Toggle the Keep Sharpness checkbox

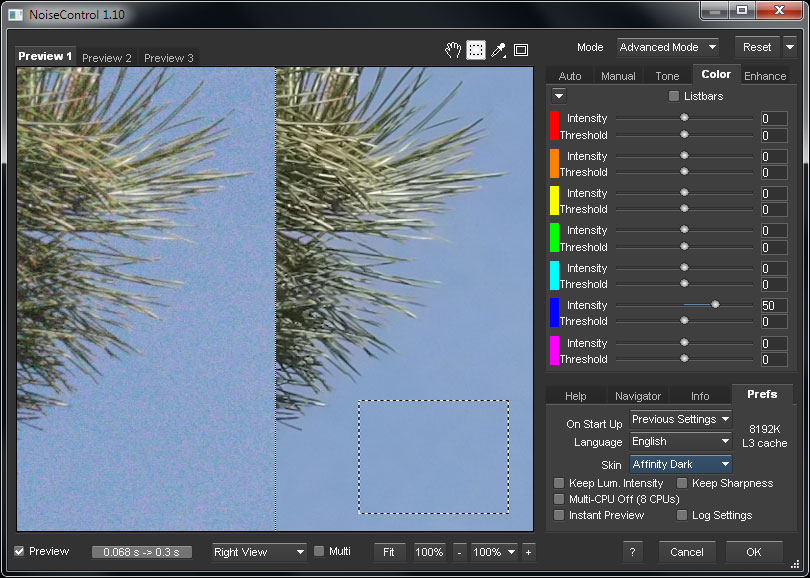click(682, 483)
